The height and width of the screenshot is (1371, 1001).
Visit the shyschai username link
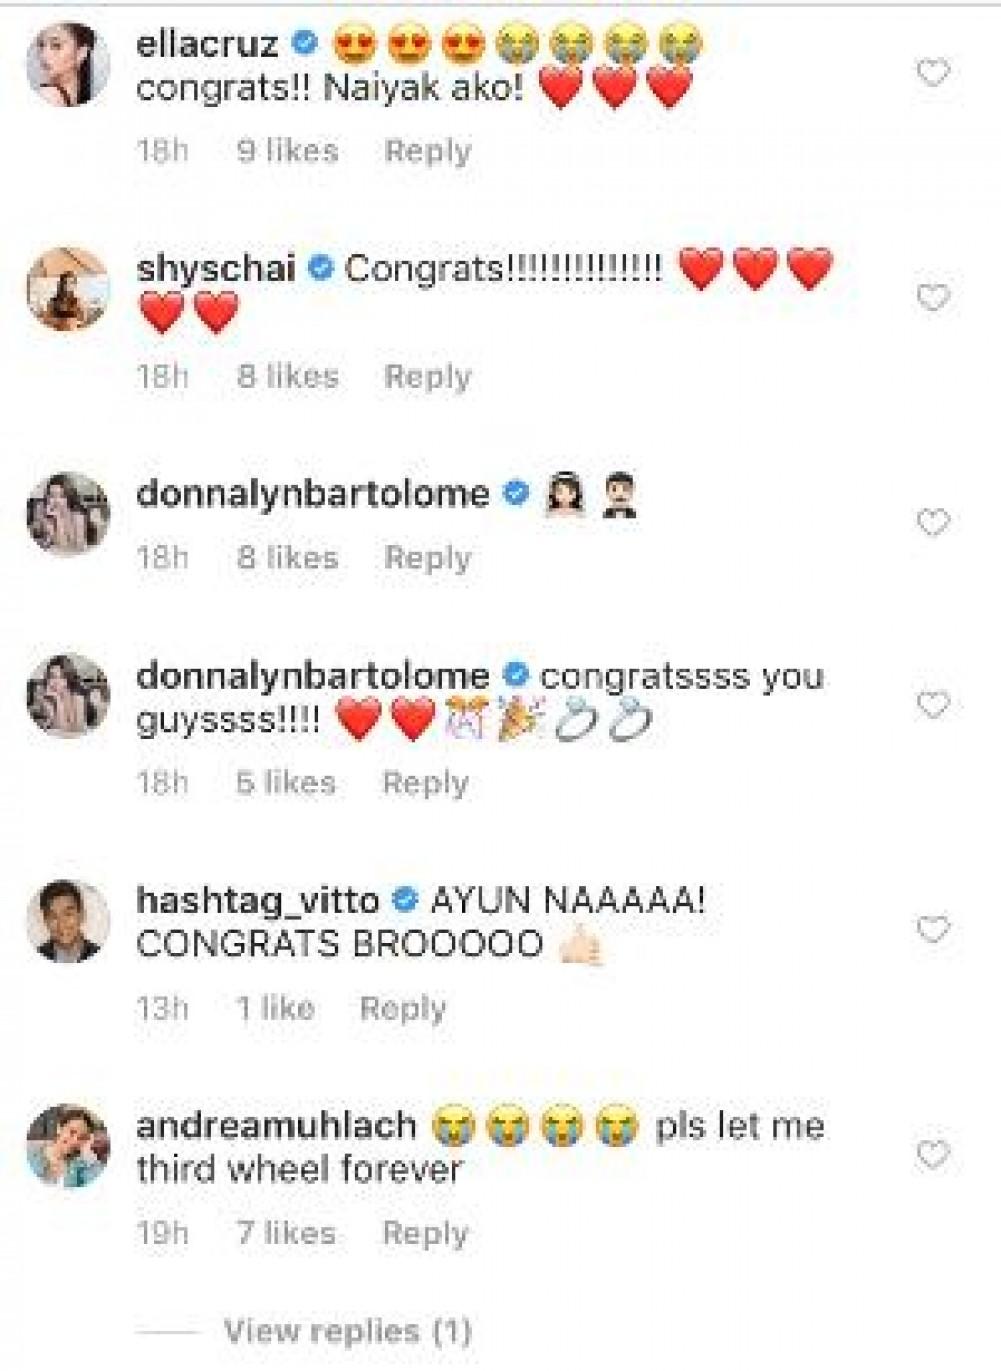216,269
